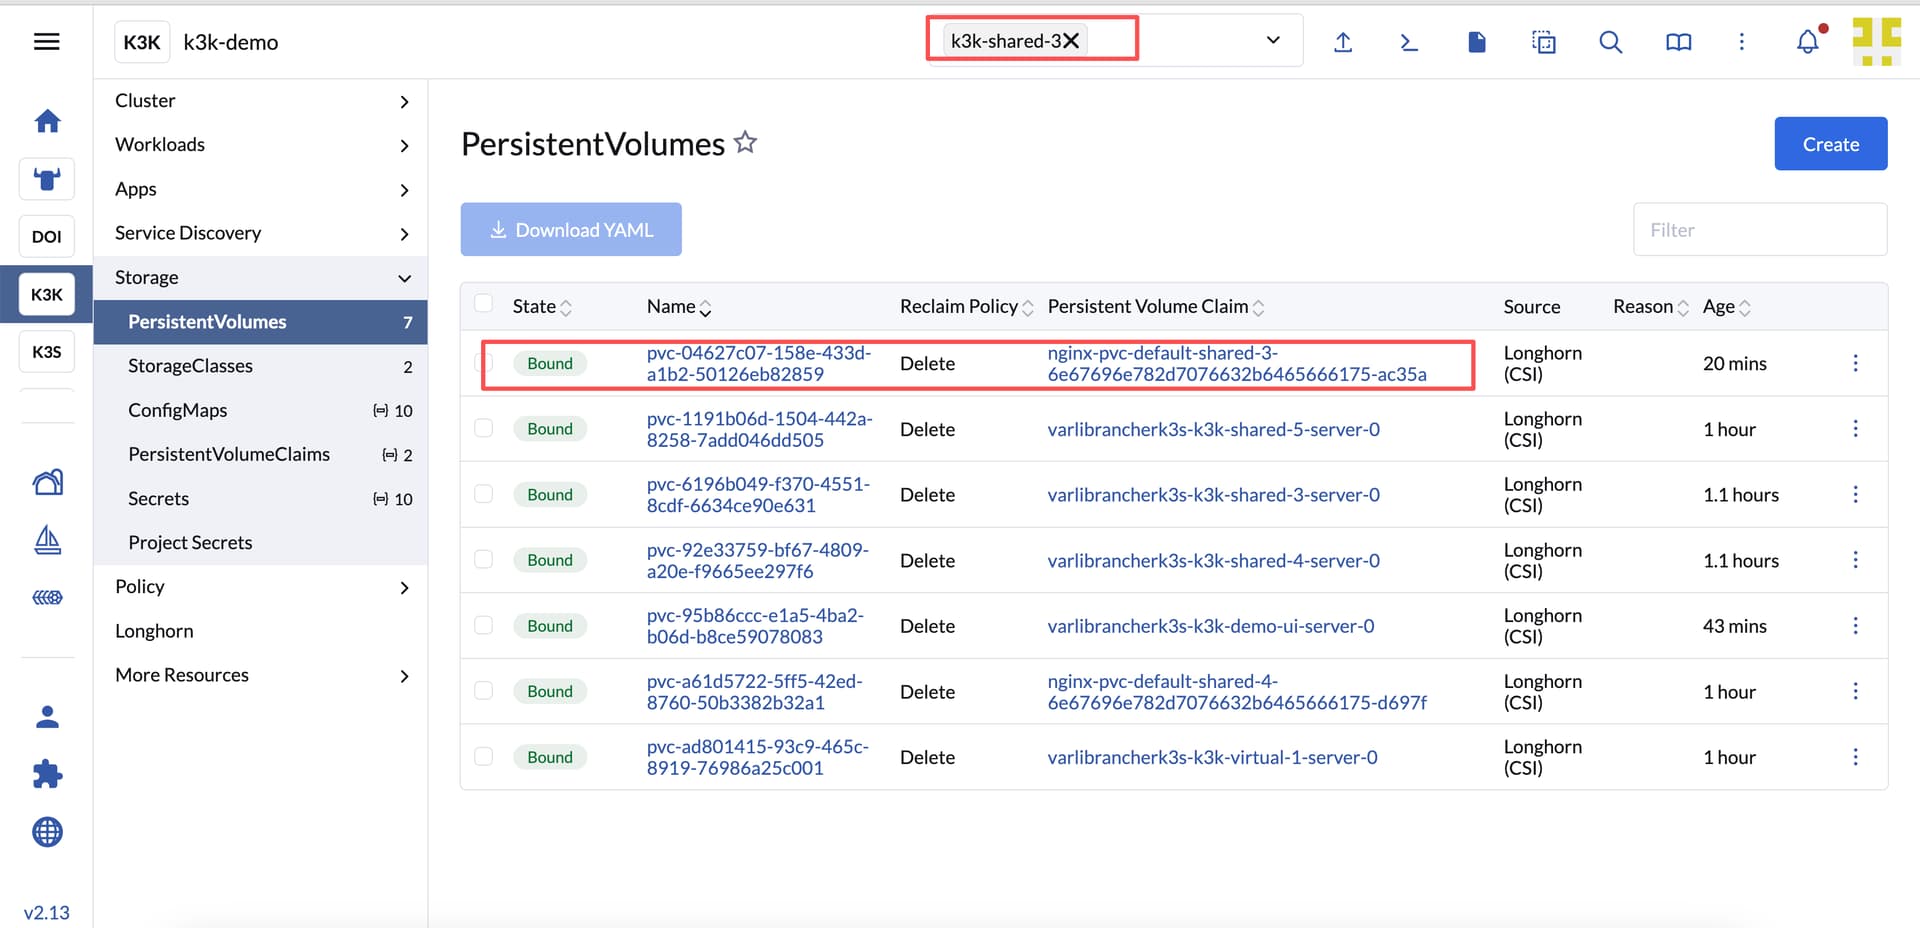Collapse the Storage navigation section
Viewport: 1920px width, 928px height.
[260, 278]
